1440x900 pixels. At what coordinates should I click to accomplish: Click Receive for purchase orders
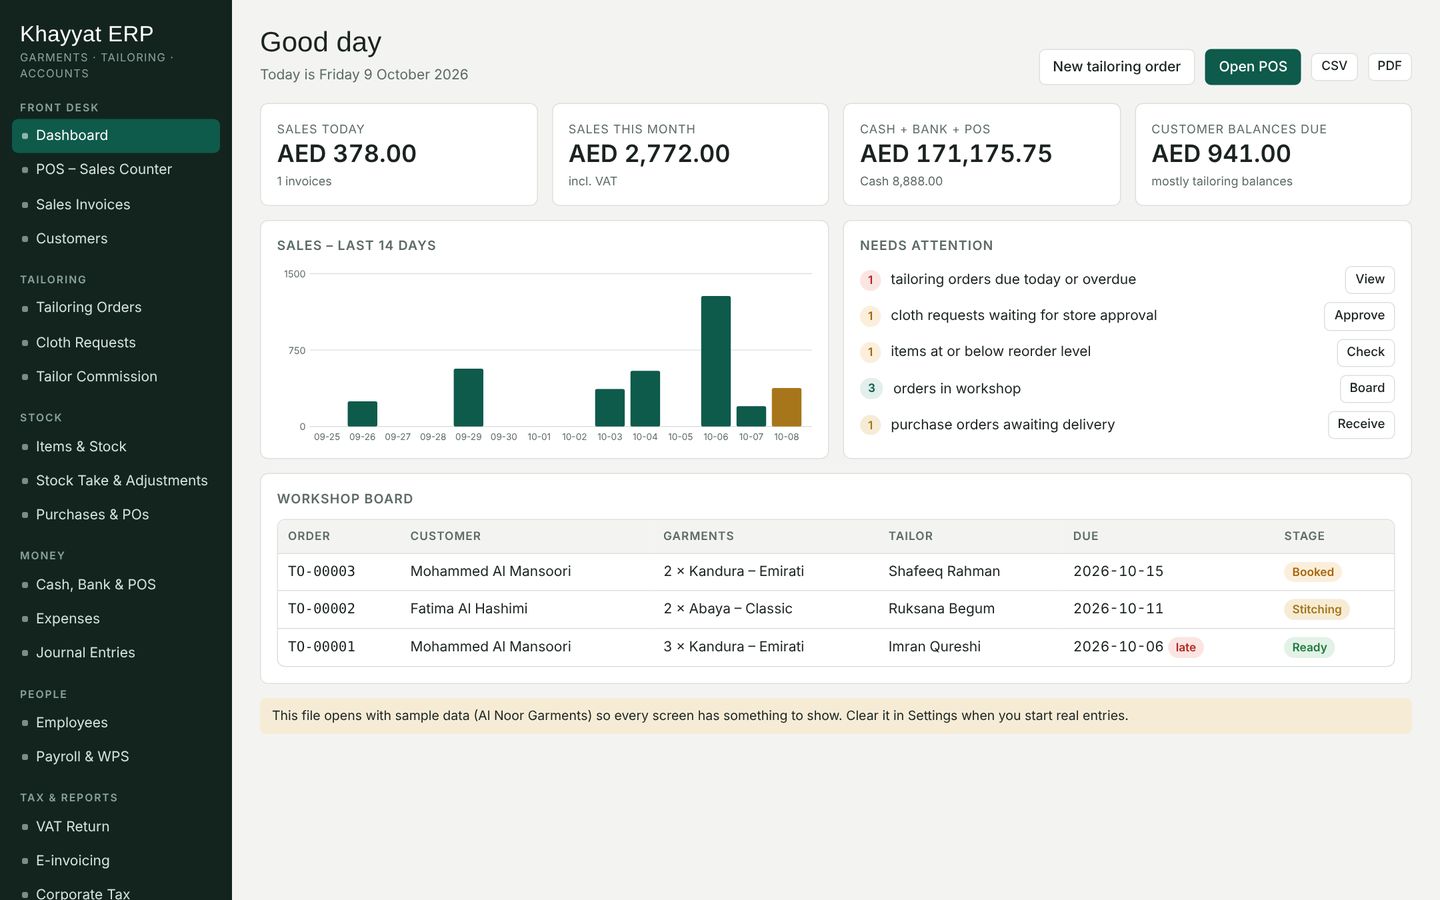coord(1361,424)
